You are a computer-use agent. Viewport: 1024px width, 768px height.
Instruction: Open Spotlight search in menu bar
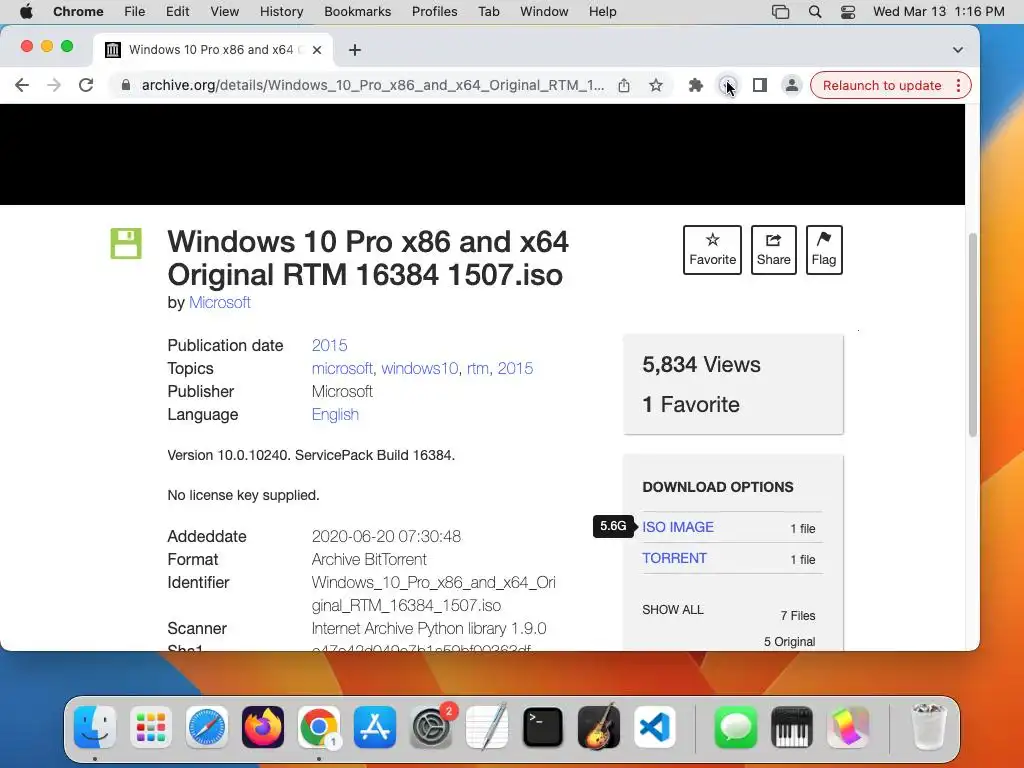814,12
